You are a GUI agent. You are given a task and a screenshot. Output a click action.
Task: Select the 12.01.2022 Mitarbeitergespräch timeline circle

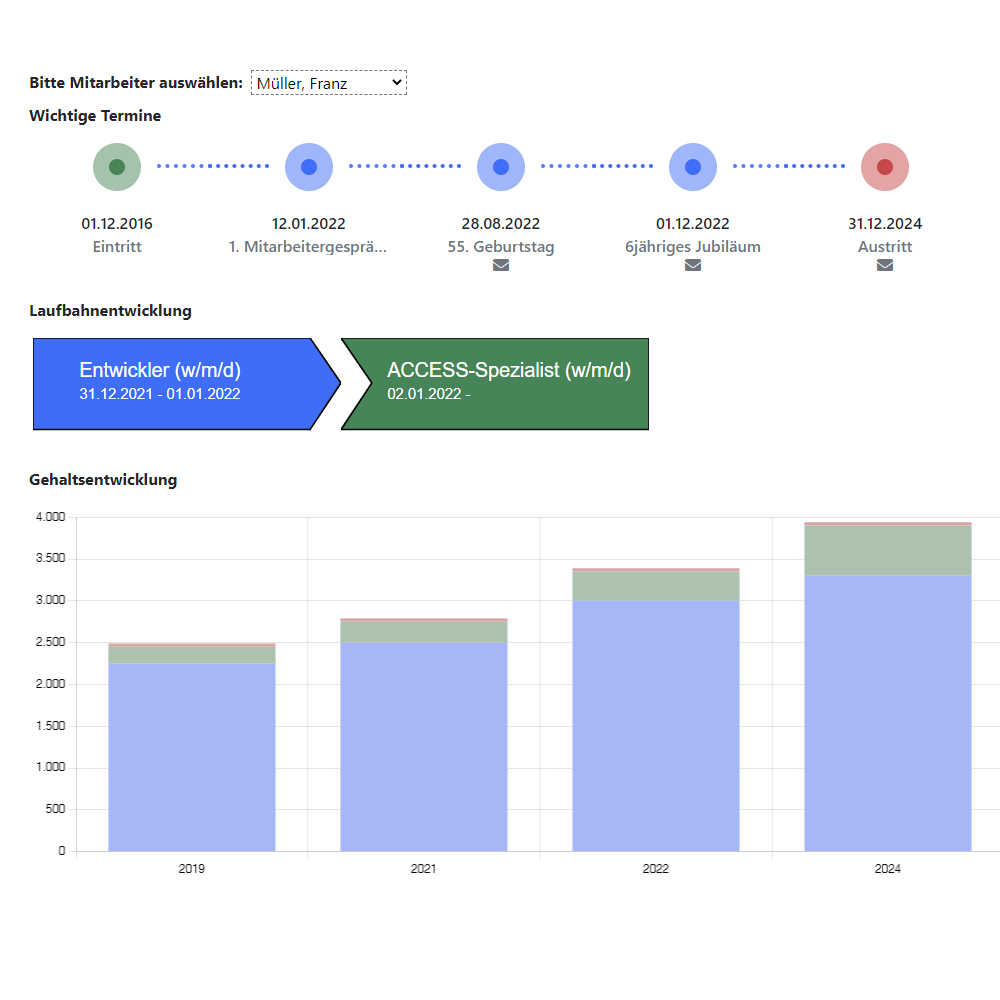309,167
